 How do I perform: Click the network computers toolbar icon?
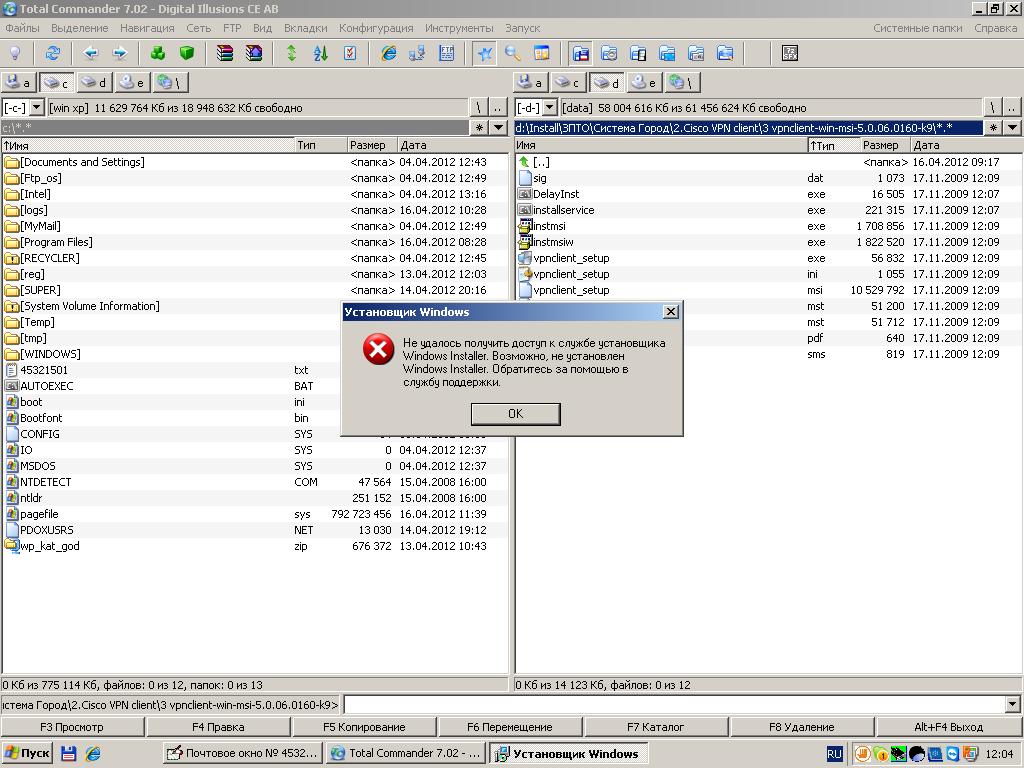point(417,54)
